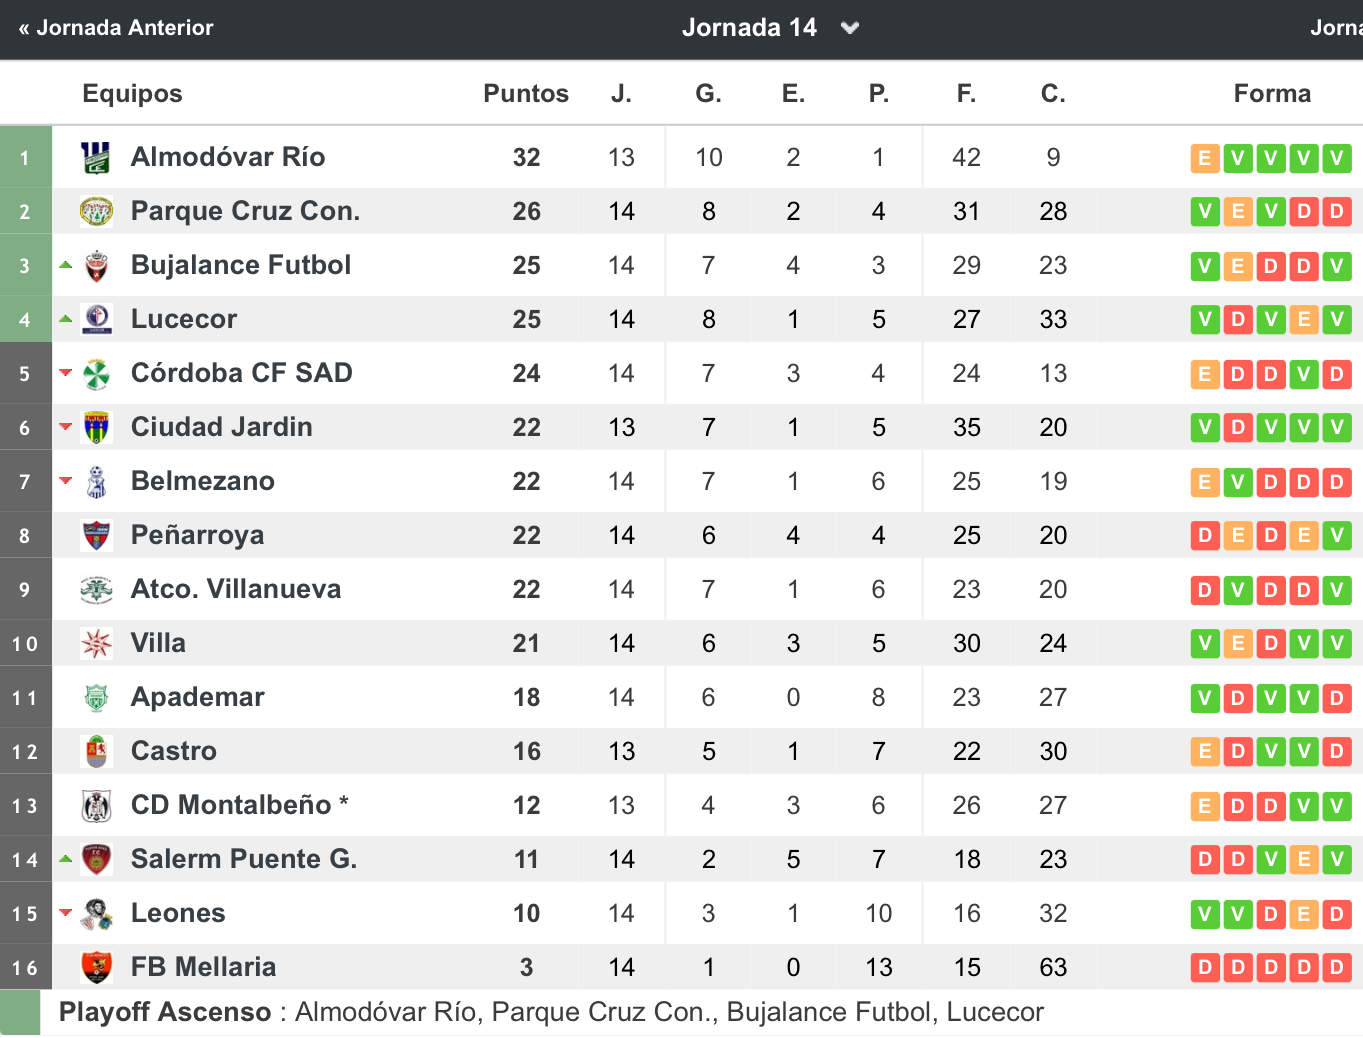Open the Lucecor team name link
1363x1038 pixels.
point(184,319)
